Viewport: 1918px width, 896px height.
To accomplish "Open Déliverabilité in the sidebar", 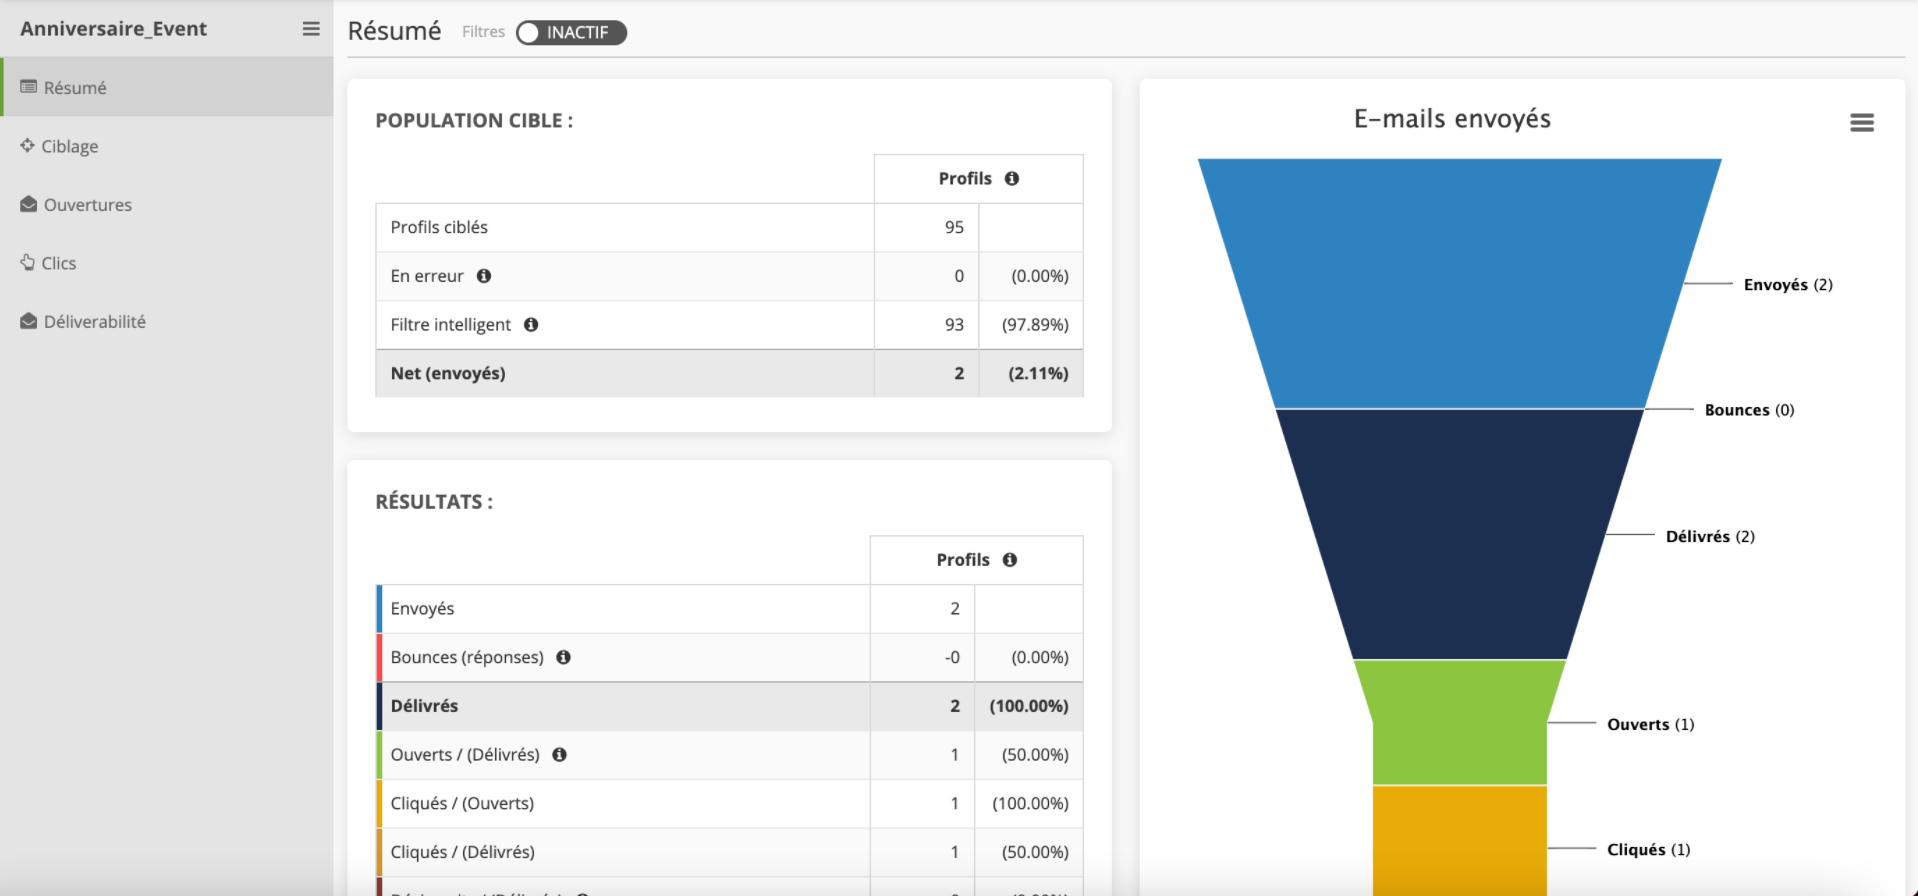I will click(x=94, y=322).
